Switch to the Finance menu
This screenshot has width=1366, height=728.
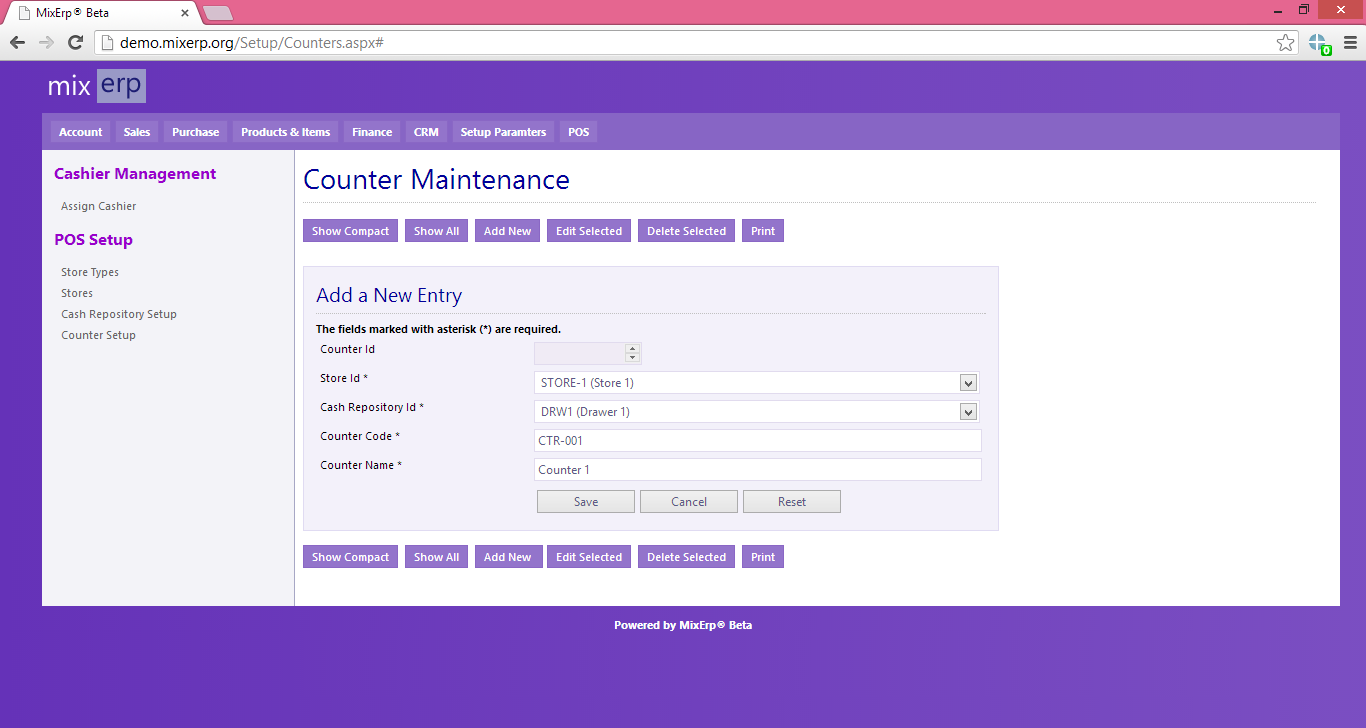coord(371,131)
